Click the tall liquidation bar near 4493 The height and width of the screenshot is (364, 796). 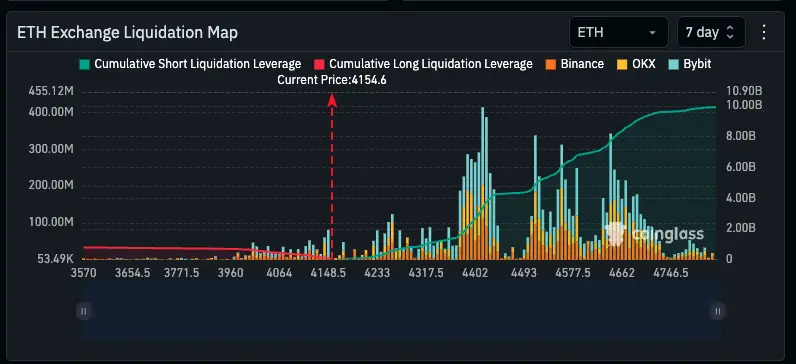pos(535,197)
